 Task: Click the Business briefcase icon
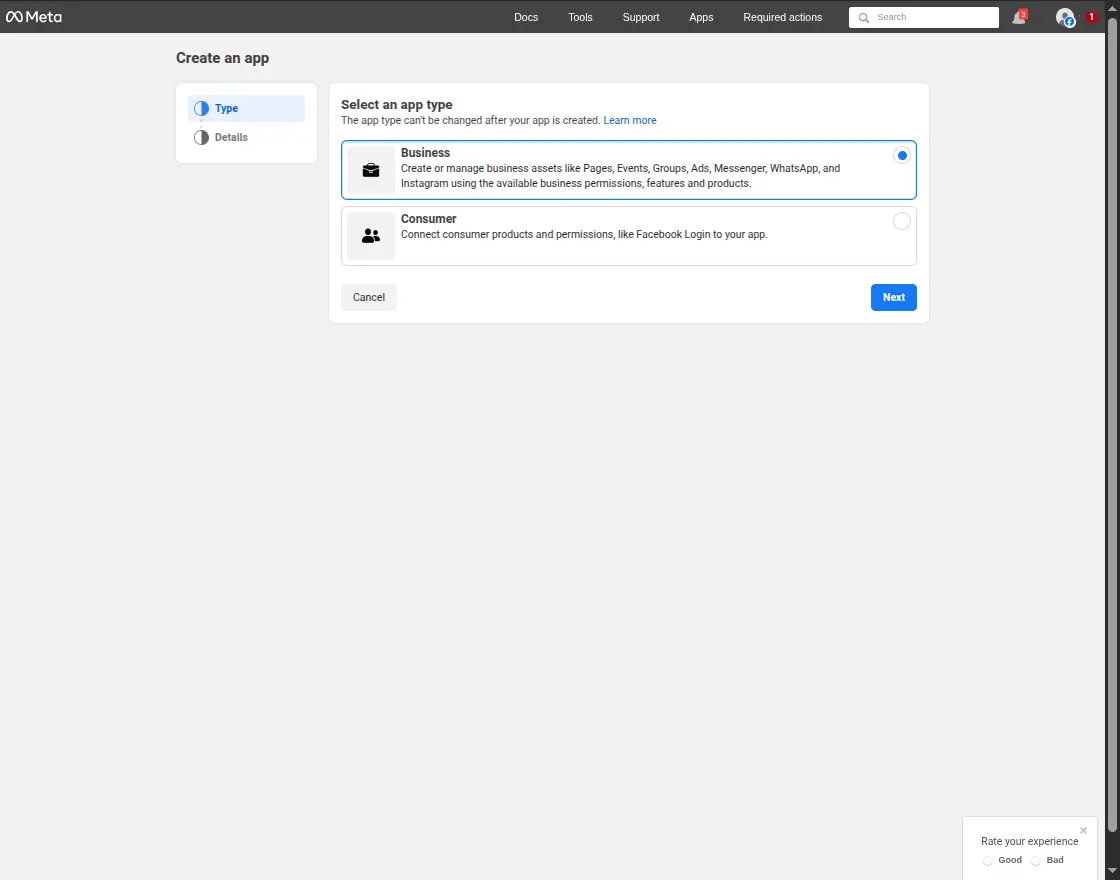370,169
